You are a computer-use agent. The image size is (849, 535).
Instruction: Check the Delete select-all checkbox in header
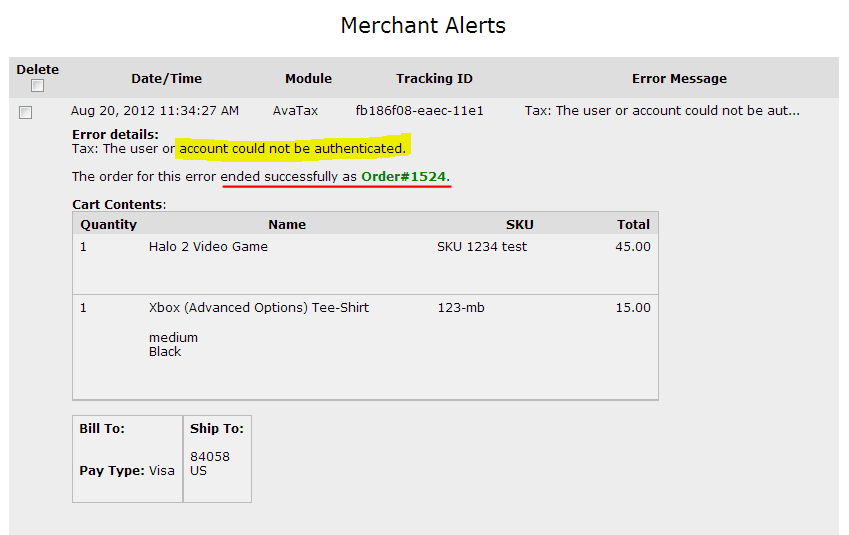click(x=37, y=86)
